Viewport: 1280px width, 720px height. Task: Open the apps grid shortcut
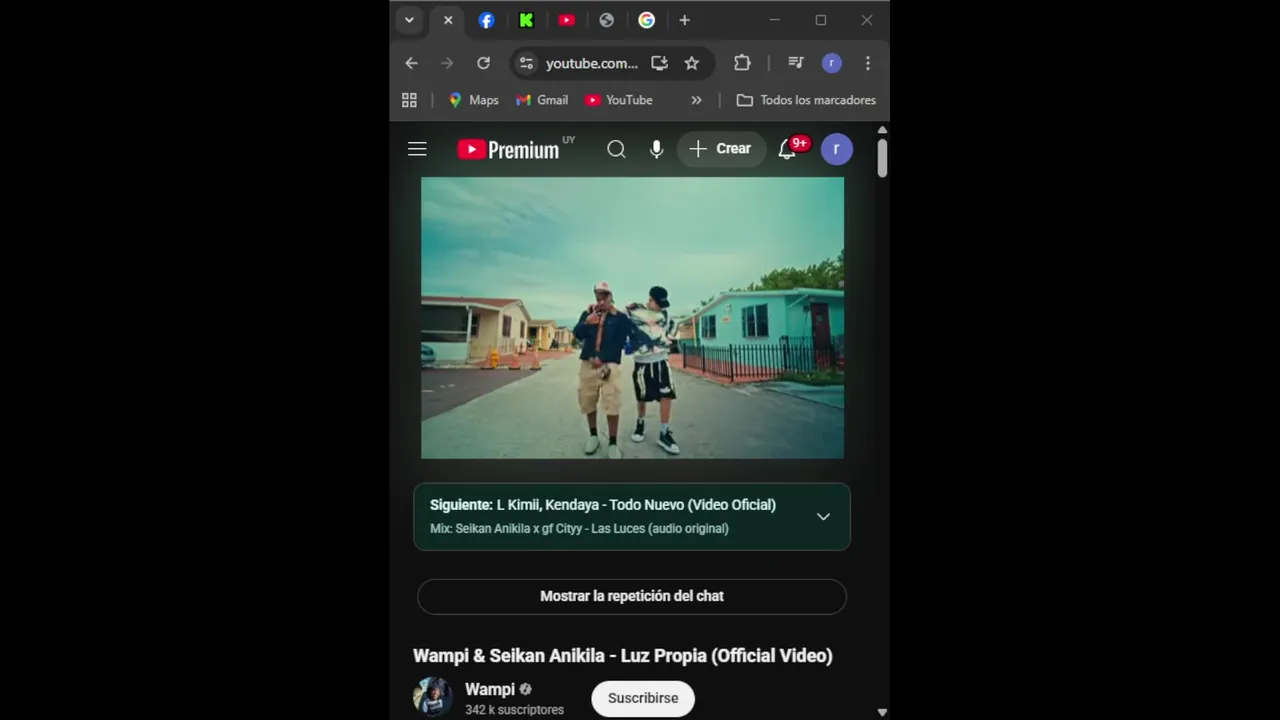click(x=409, y=100)
